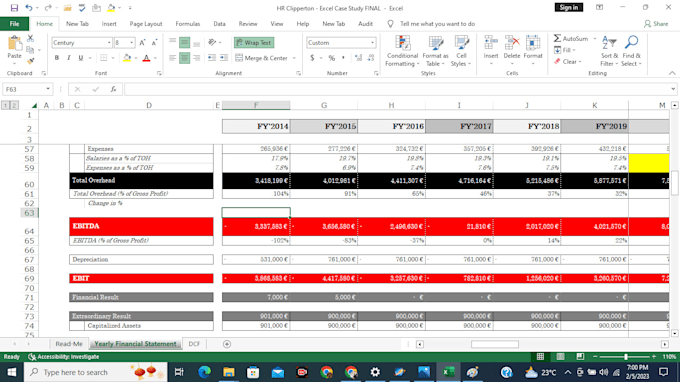Switch to the Formulas ribbon tab

188,24
